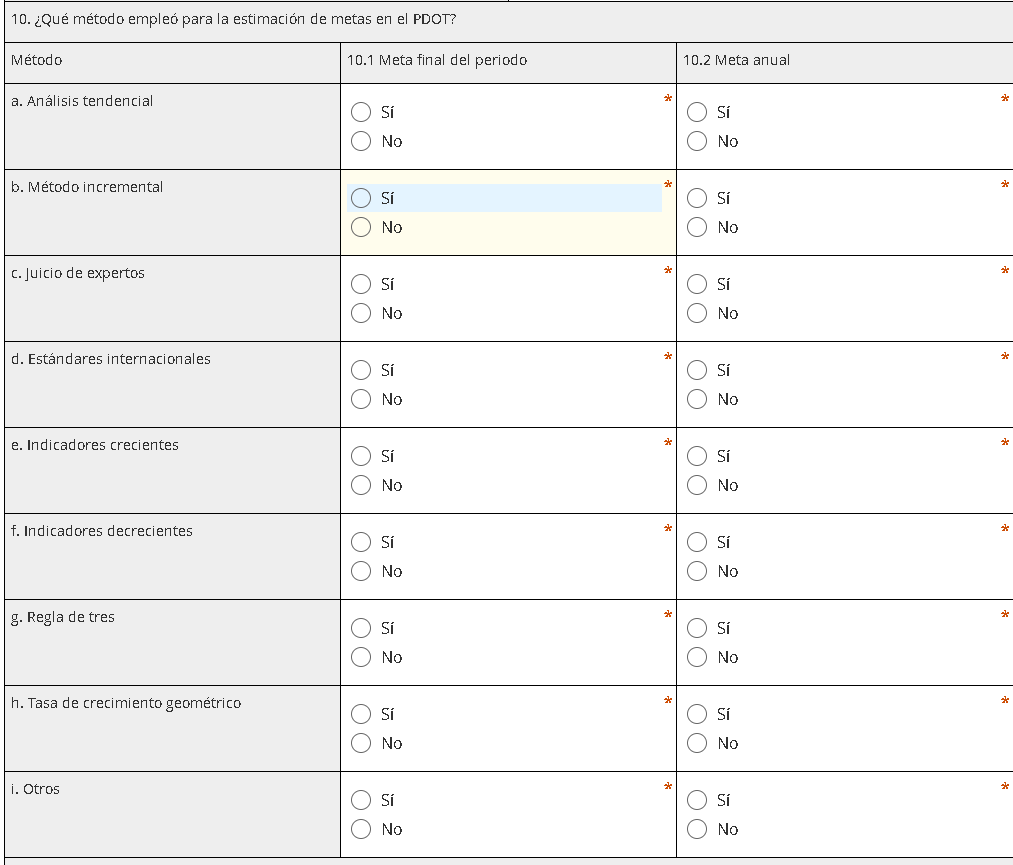Select Sí for Regla de tres meta final

pos(361,628)
